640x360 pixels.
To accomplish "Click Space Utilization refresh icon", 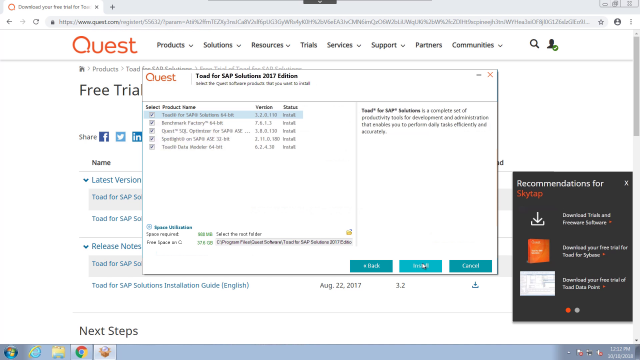I will [x=149, y=227].
